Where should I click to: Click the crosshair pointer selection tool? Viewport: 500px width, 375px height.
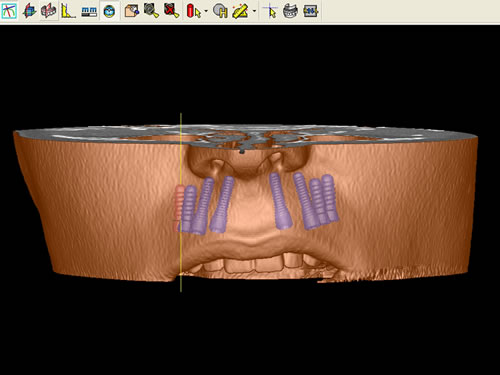(x=270, y=11)
